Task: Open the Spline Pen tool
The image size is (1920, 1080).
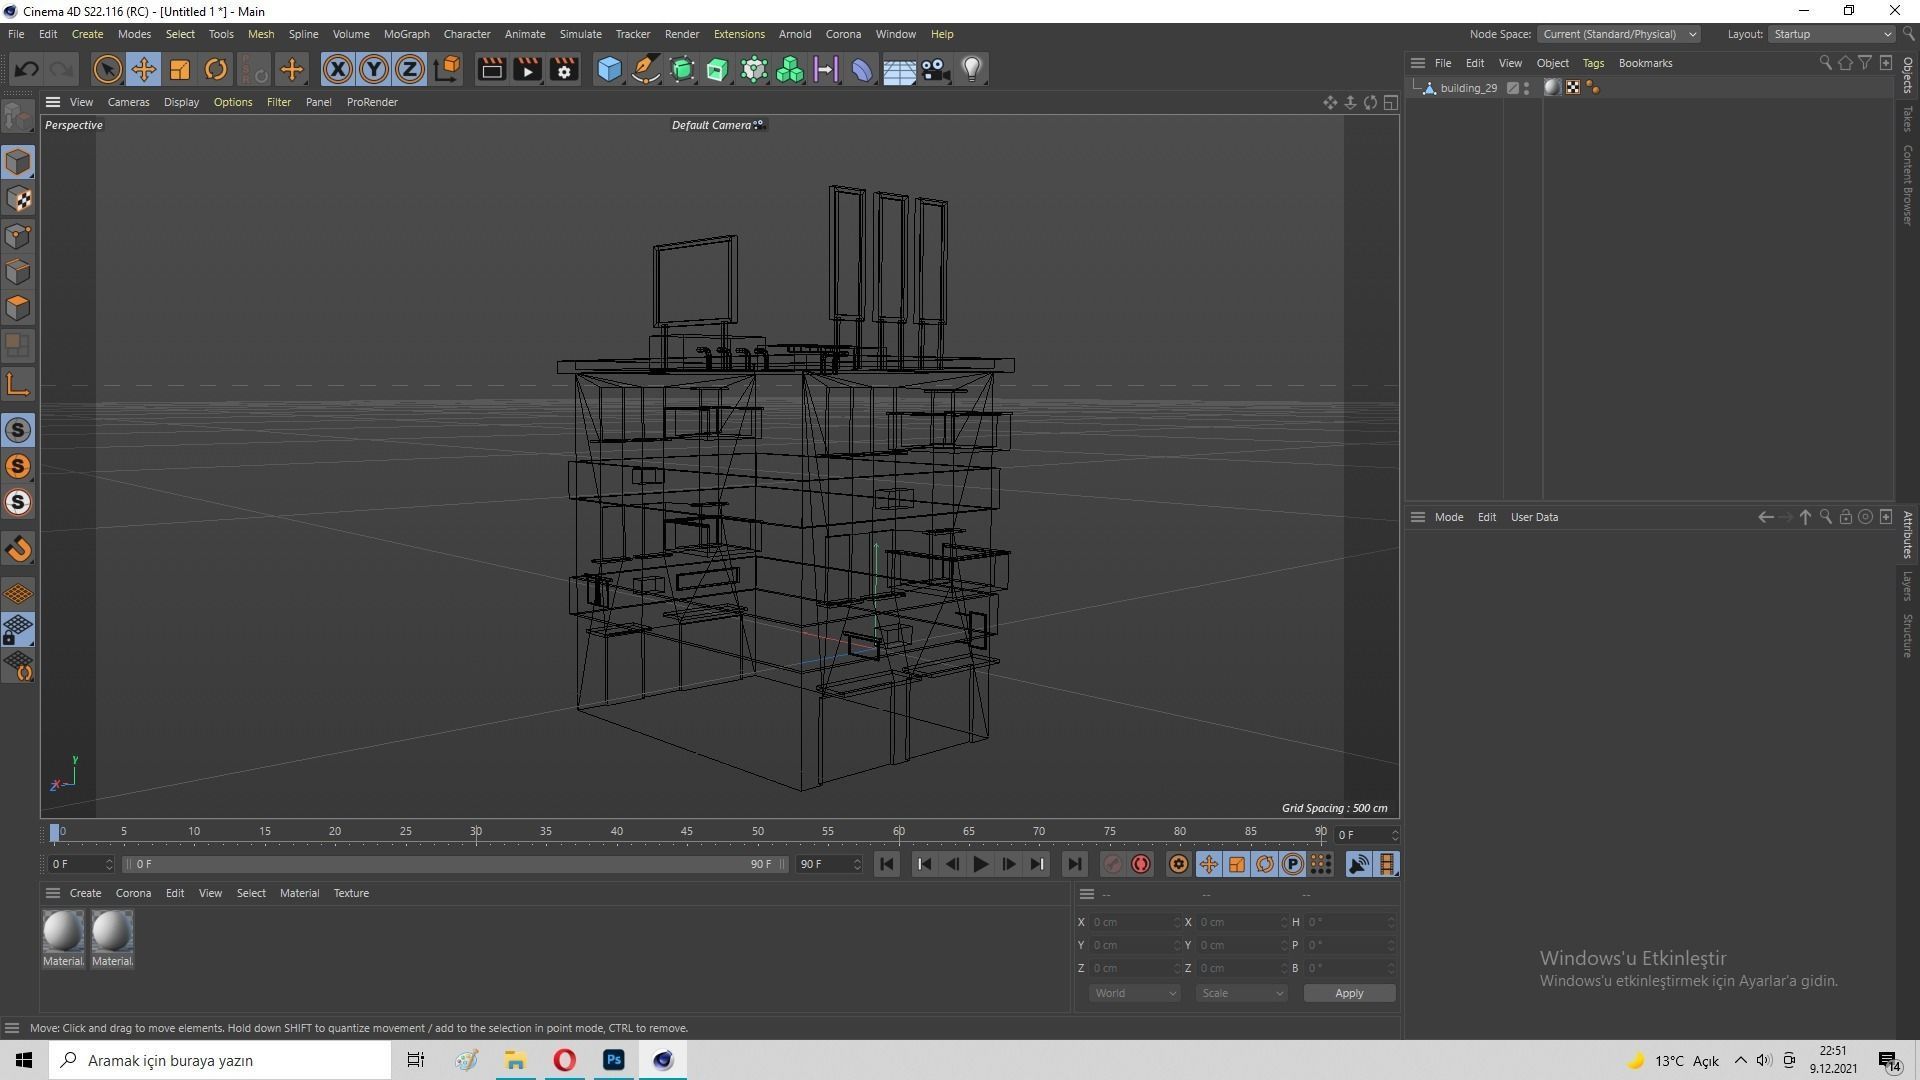Action: click(646, 69)
